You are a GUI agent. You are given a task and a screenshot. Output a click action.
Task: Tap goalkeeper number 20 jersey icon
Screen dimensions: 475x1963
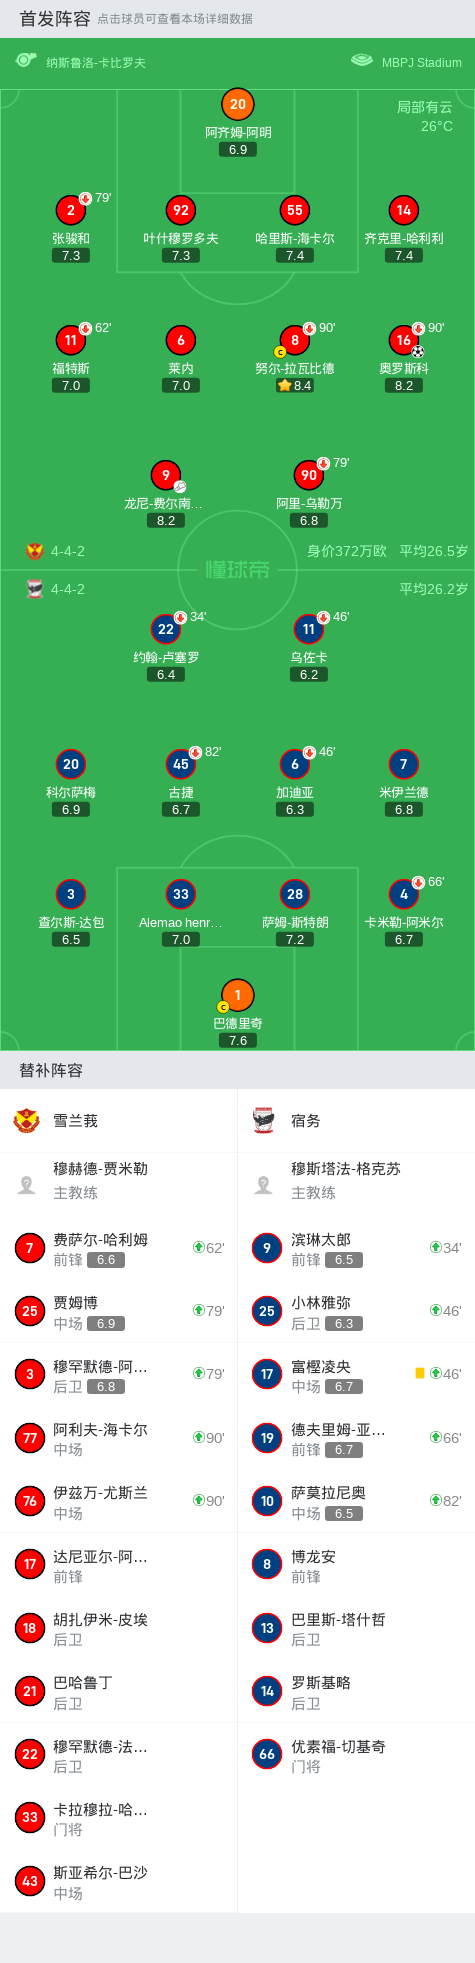pyautogui.click(x=238, y=104)
